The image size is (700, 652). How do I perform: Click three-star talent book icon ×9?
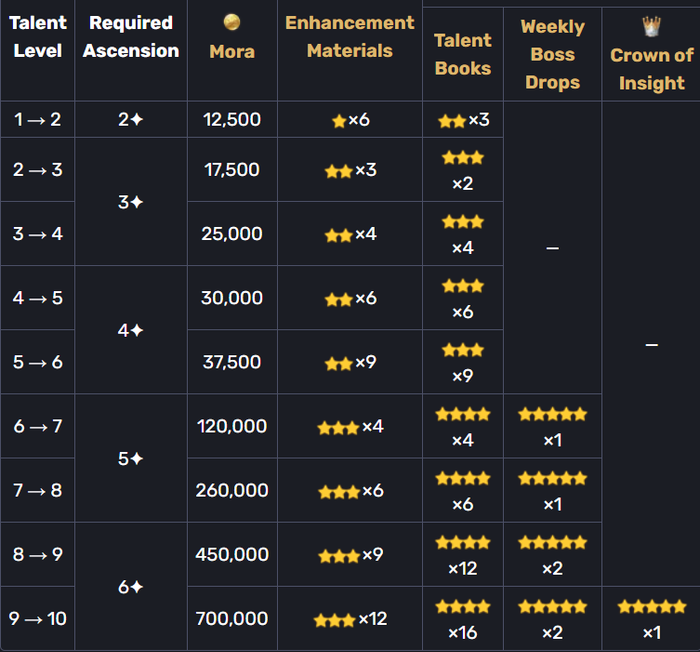[462, 350]
